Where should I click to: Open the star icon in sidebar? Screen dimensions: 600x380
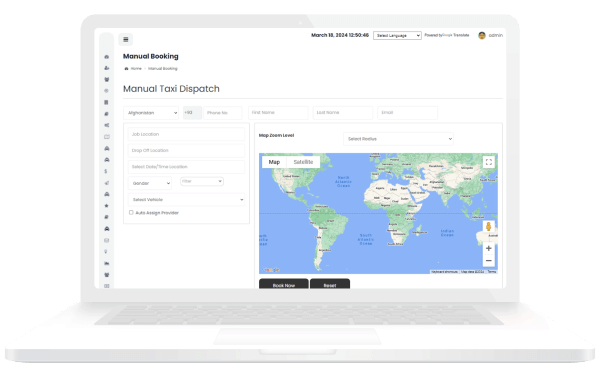click(107, 206)
